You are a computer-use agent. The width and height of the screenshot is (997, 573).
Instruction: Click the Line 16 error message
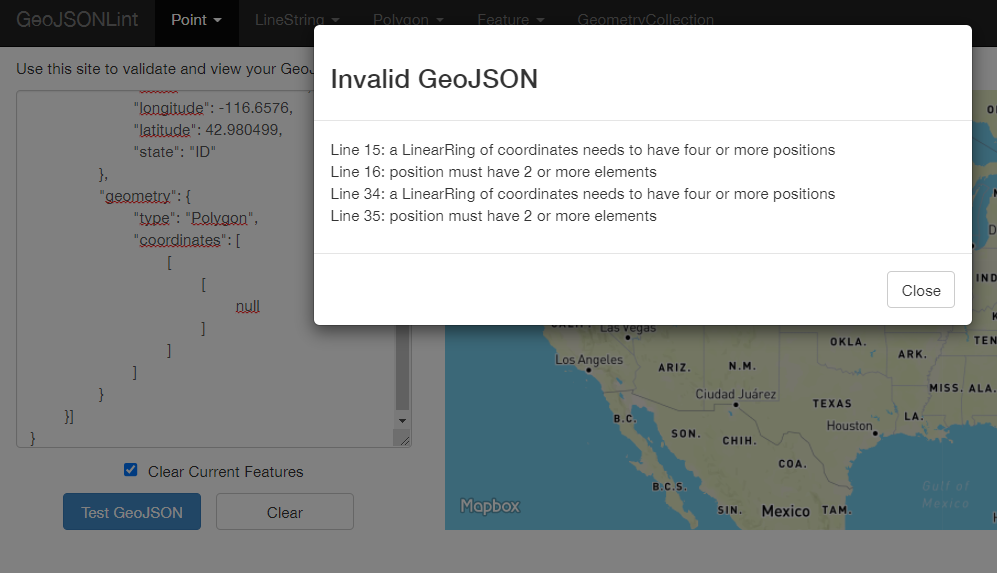tap(493, 172)
